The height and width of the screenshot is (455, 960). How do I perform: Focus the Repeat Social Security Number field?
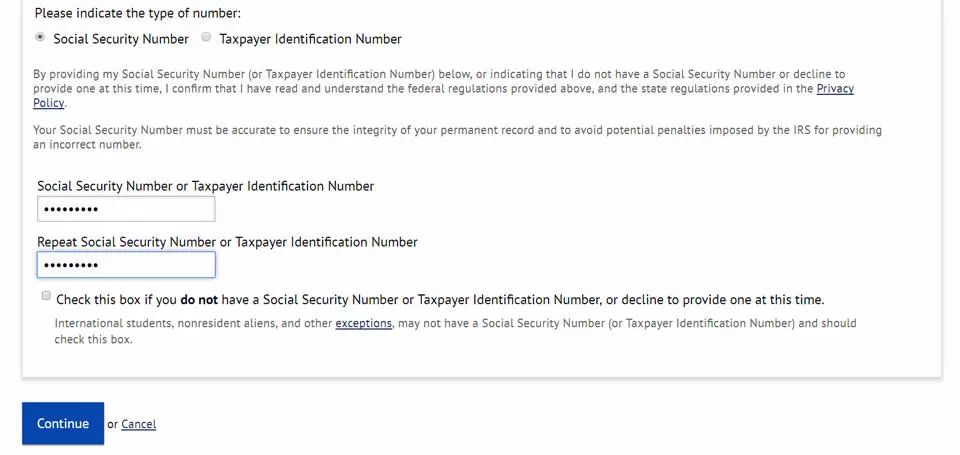click(126, 265)
